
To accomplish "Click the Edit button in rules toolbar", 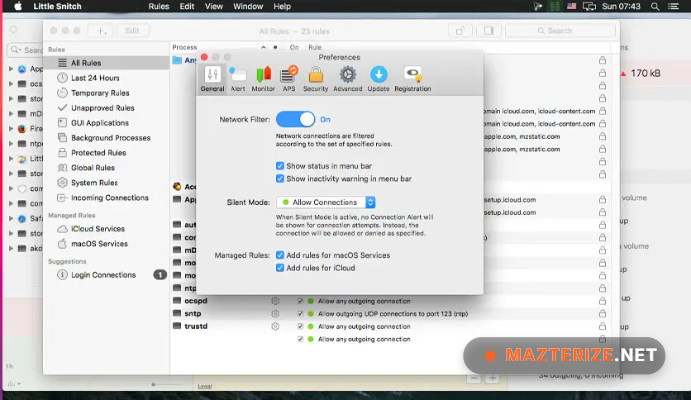I will [x=132, y=31].
